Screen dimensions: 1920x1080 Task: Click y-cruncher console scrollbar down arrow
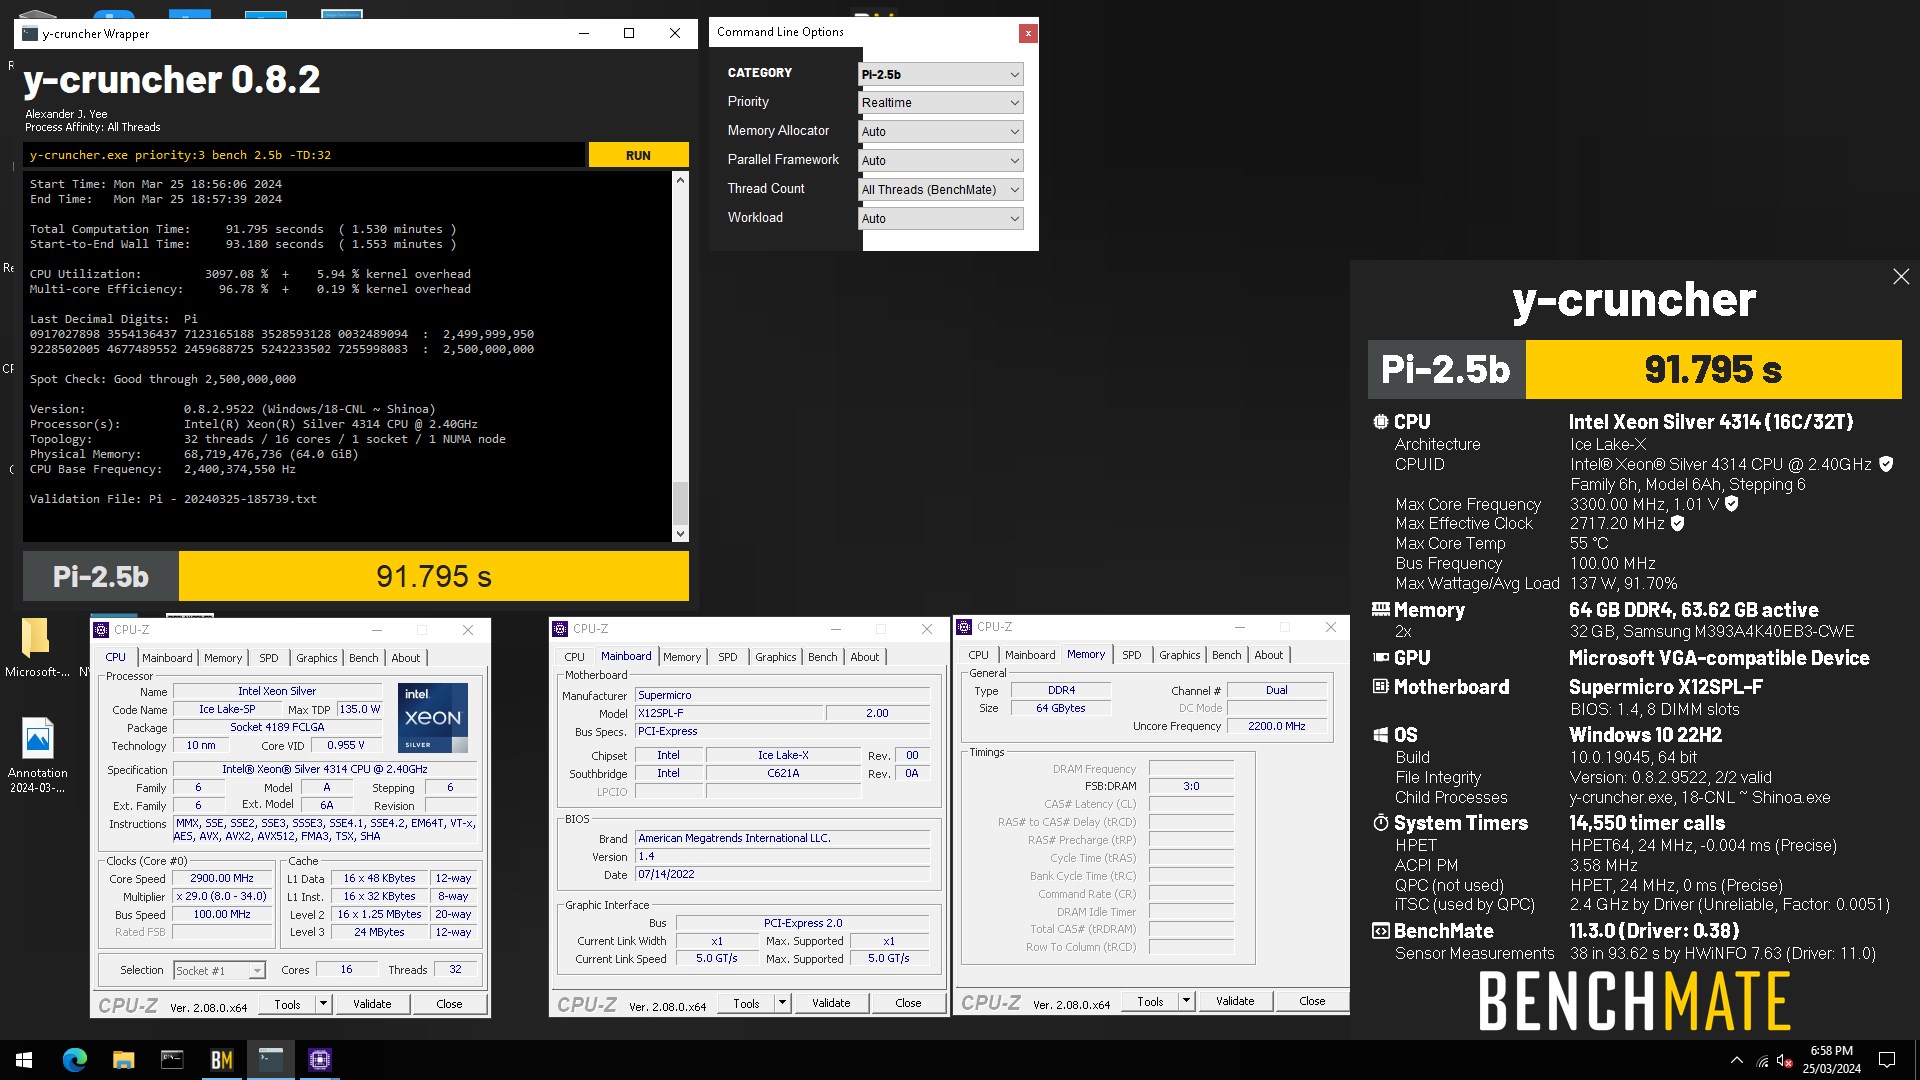point(681,534)
